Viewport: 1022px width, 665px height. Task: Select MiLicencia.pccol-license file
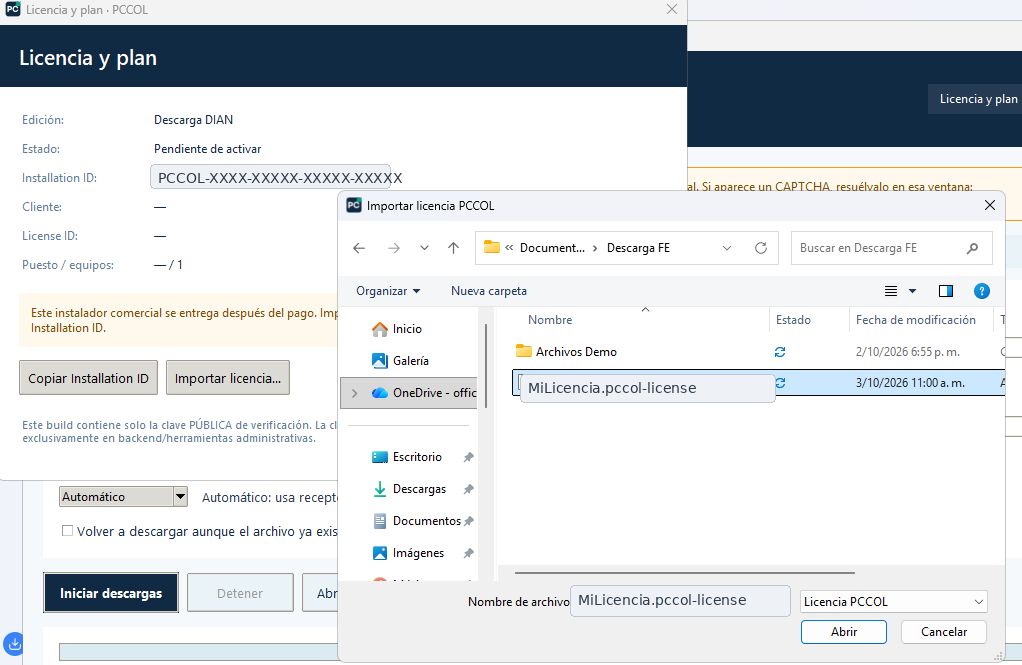648,388
